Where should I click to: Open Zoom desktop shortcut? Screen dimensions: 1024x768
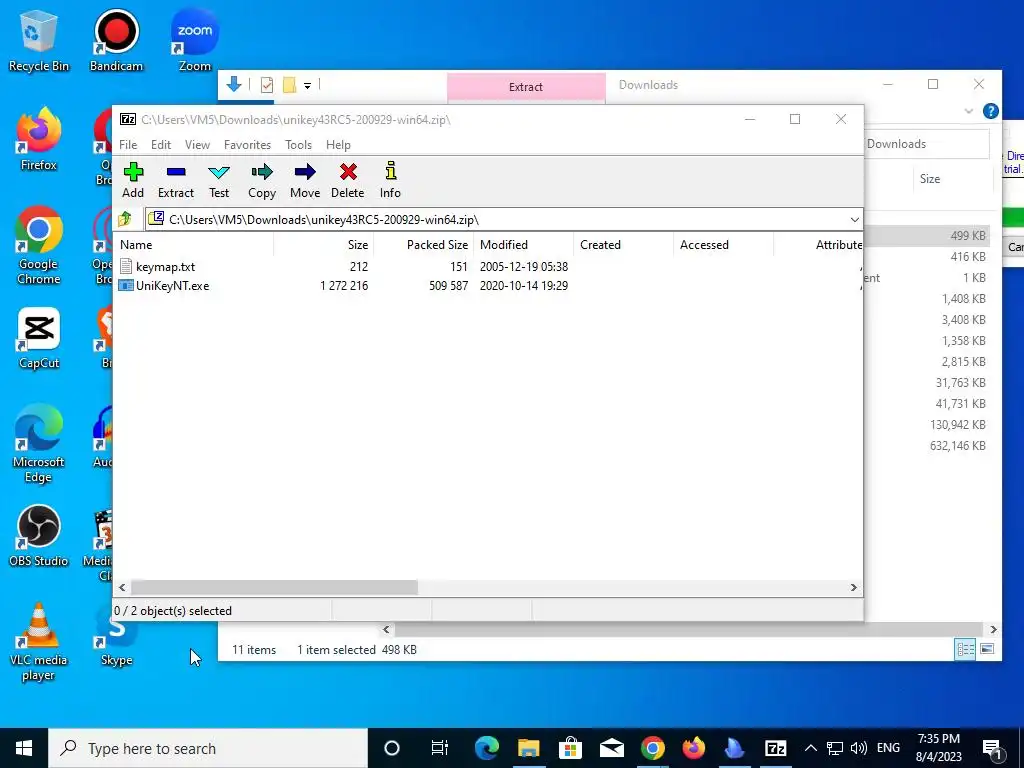coord(195,41)
